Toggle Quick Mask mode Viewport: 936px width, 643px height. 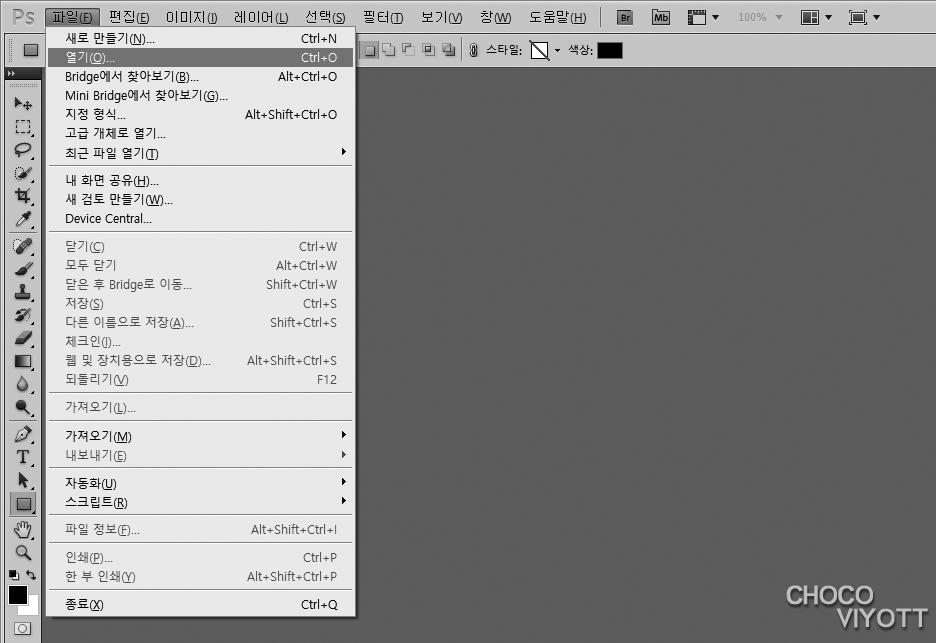[x=22, y=629]
